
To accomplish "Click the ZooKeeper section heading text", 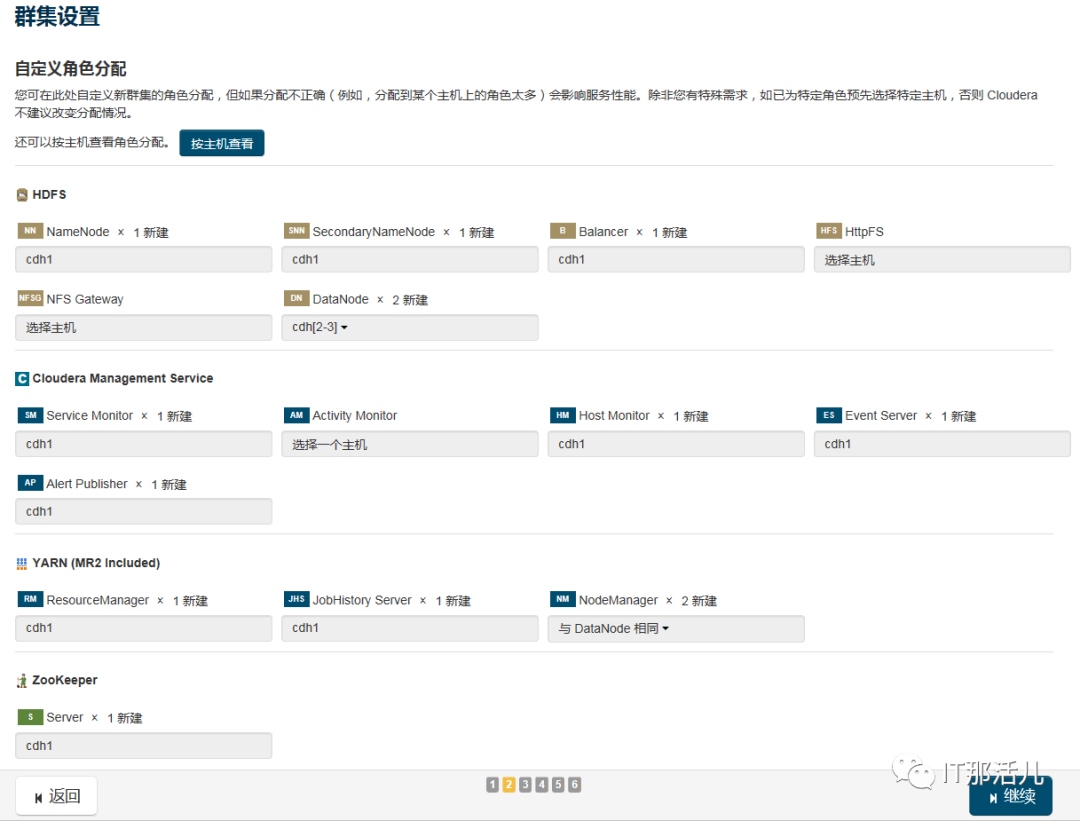I will click(65, 680).
